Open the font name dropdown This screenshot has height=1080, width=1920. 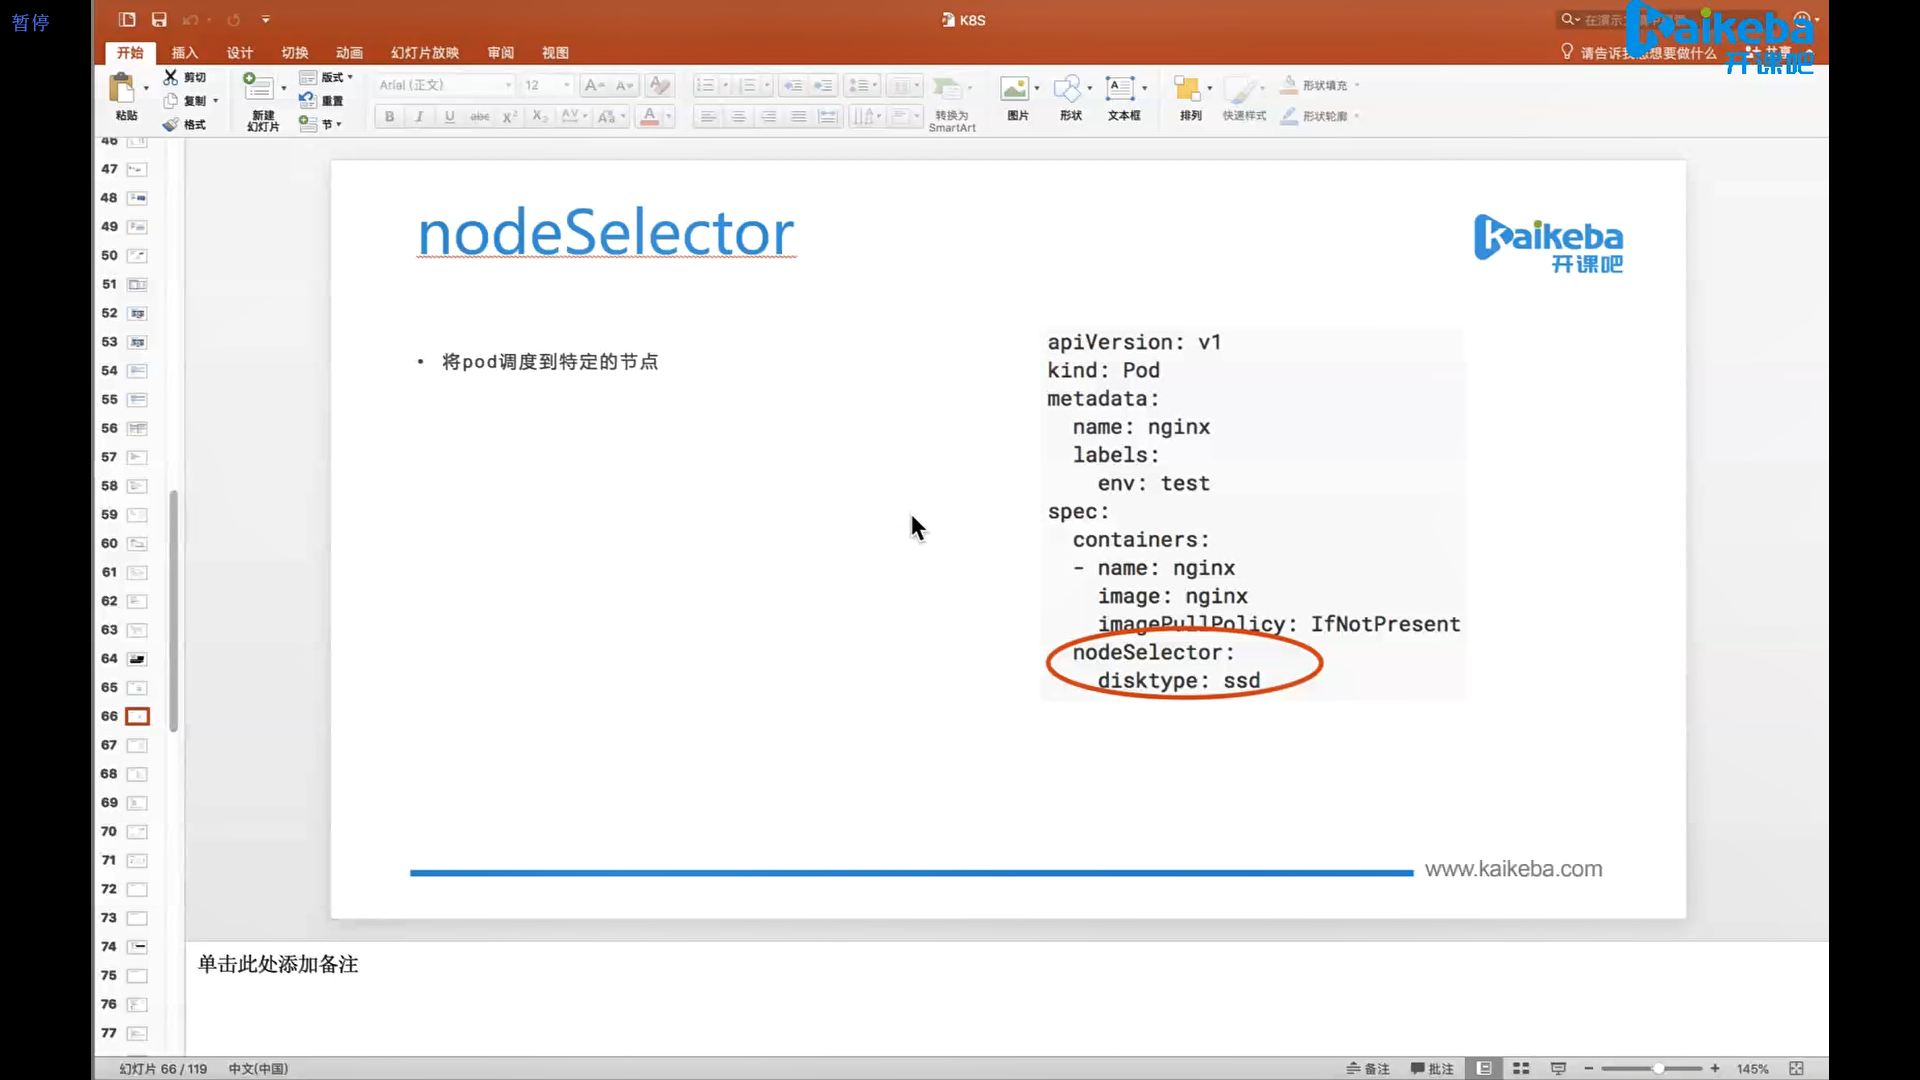tap(508, 85)
